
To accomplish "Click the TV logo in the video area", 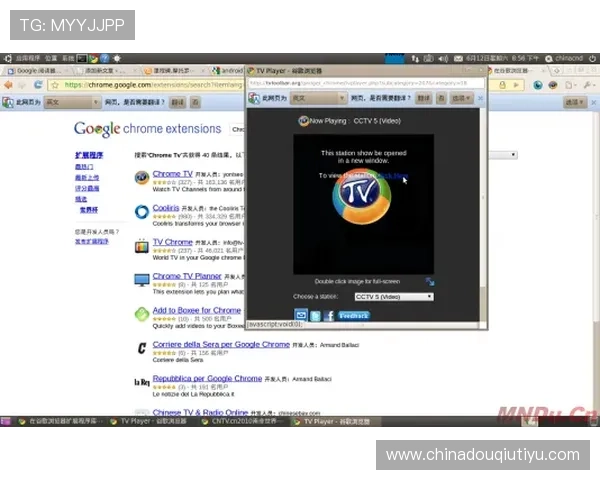I will (x=362, y=196).
